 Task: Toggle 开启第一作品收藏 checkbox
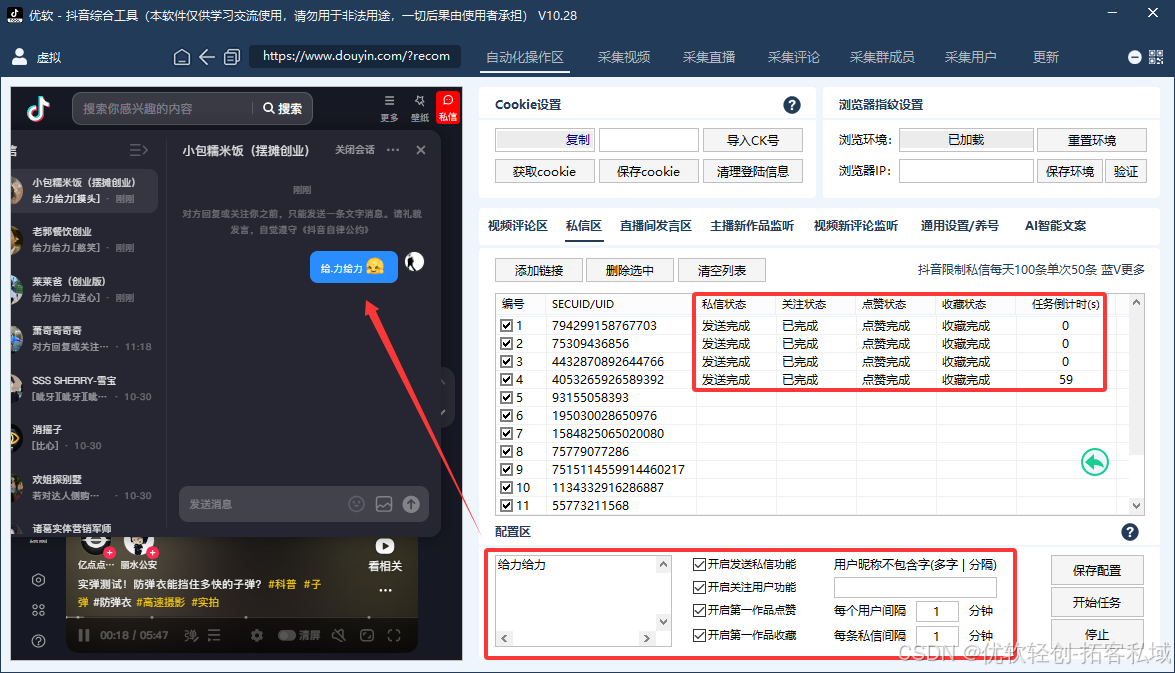[699, 636]
